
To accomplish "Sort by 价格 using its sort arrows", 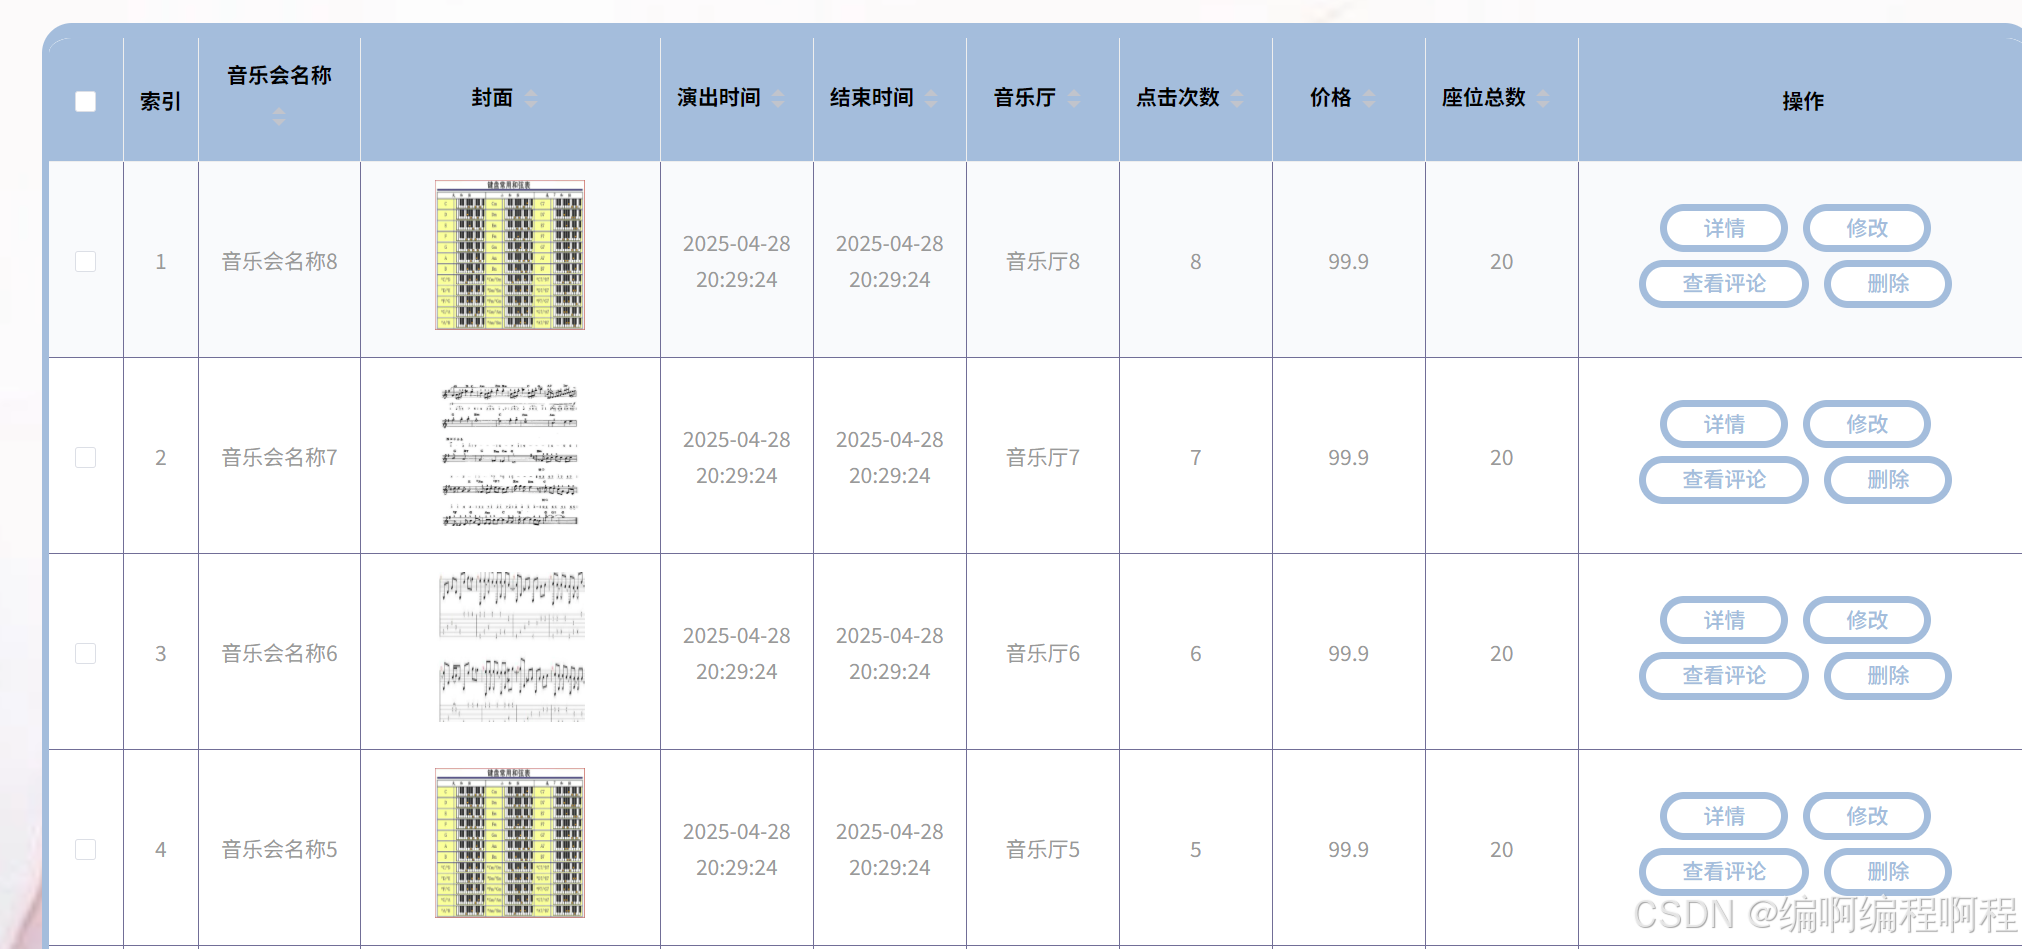I will (x=1369, y=98).
